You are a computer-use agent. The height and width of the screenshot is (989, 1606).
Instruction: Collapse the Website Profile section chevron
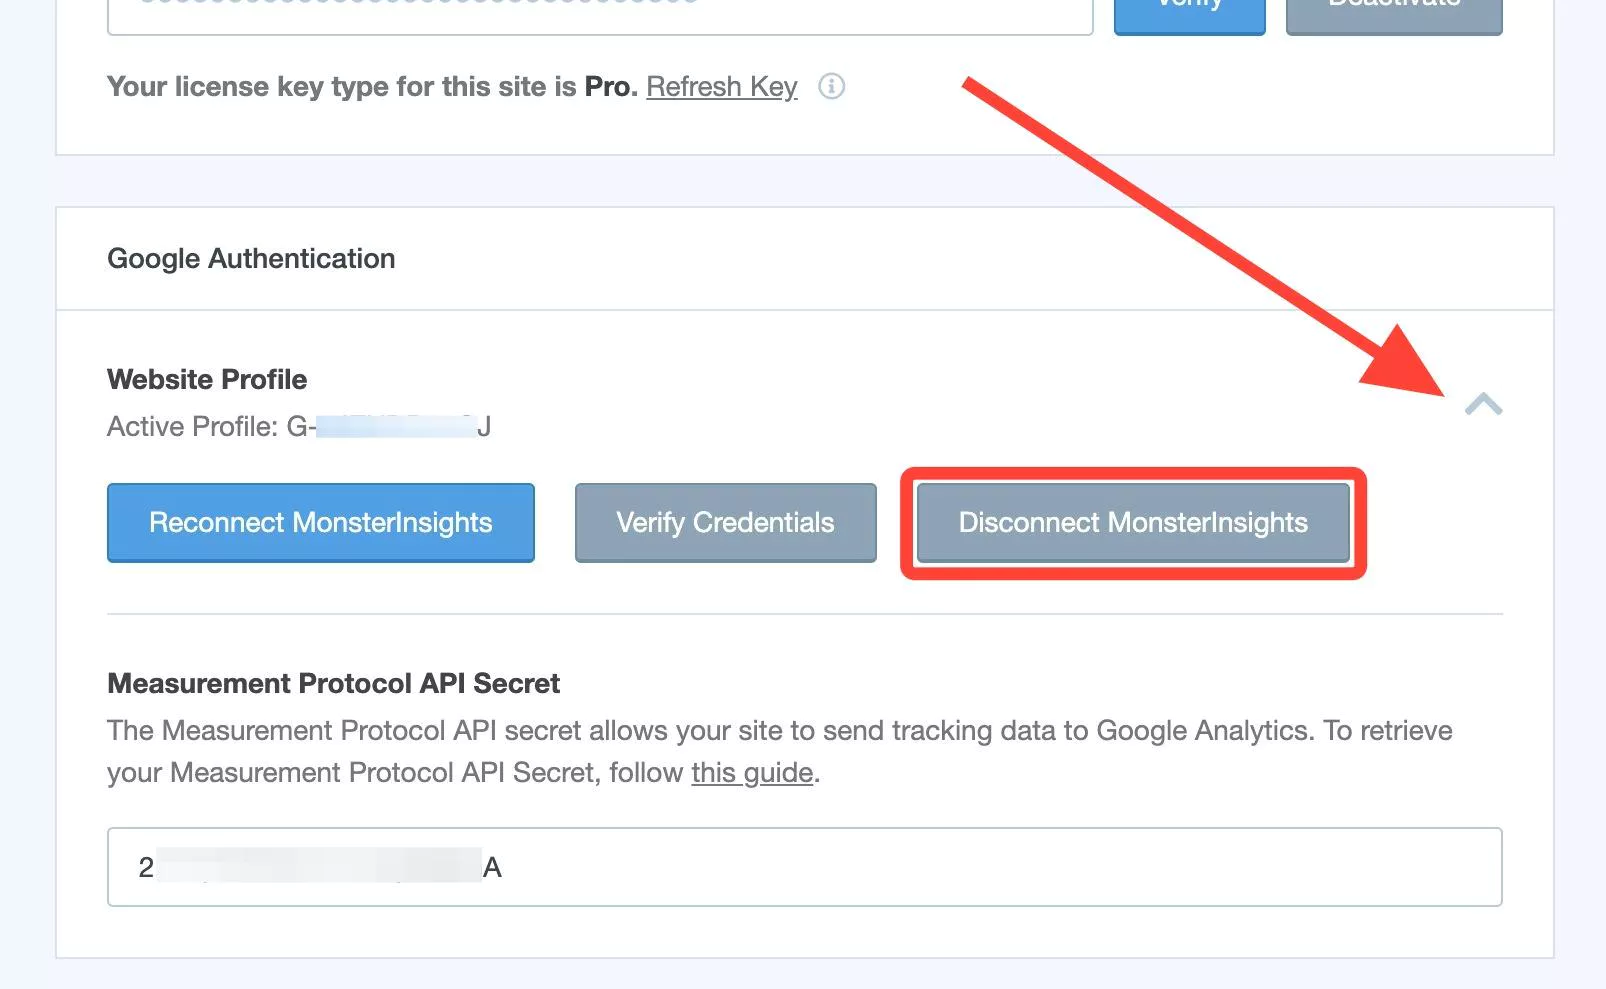click(x=1484, y=405)
